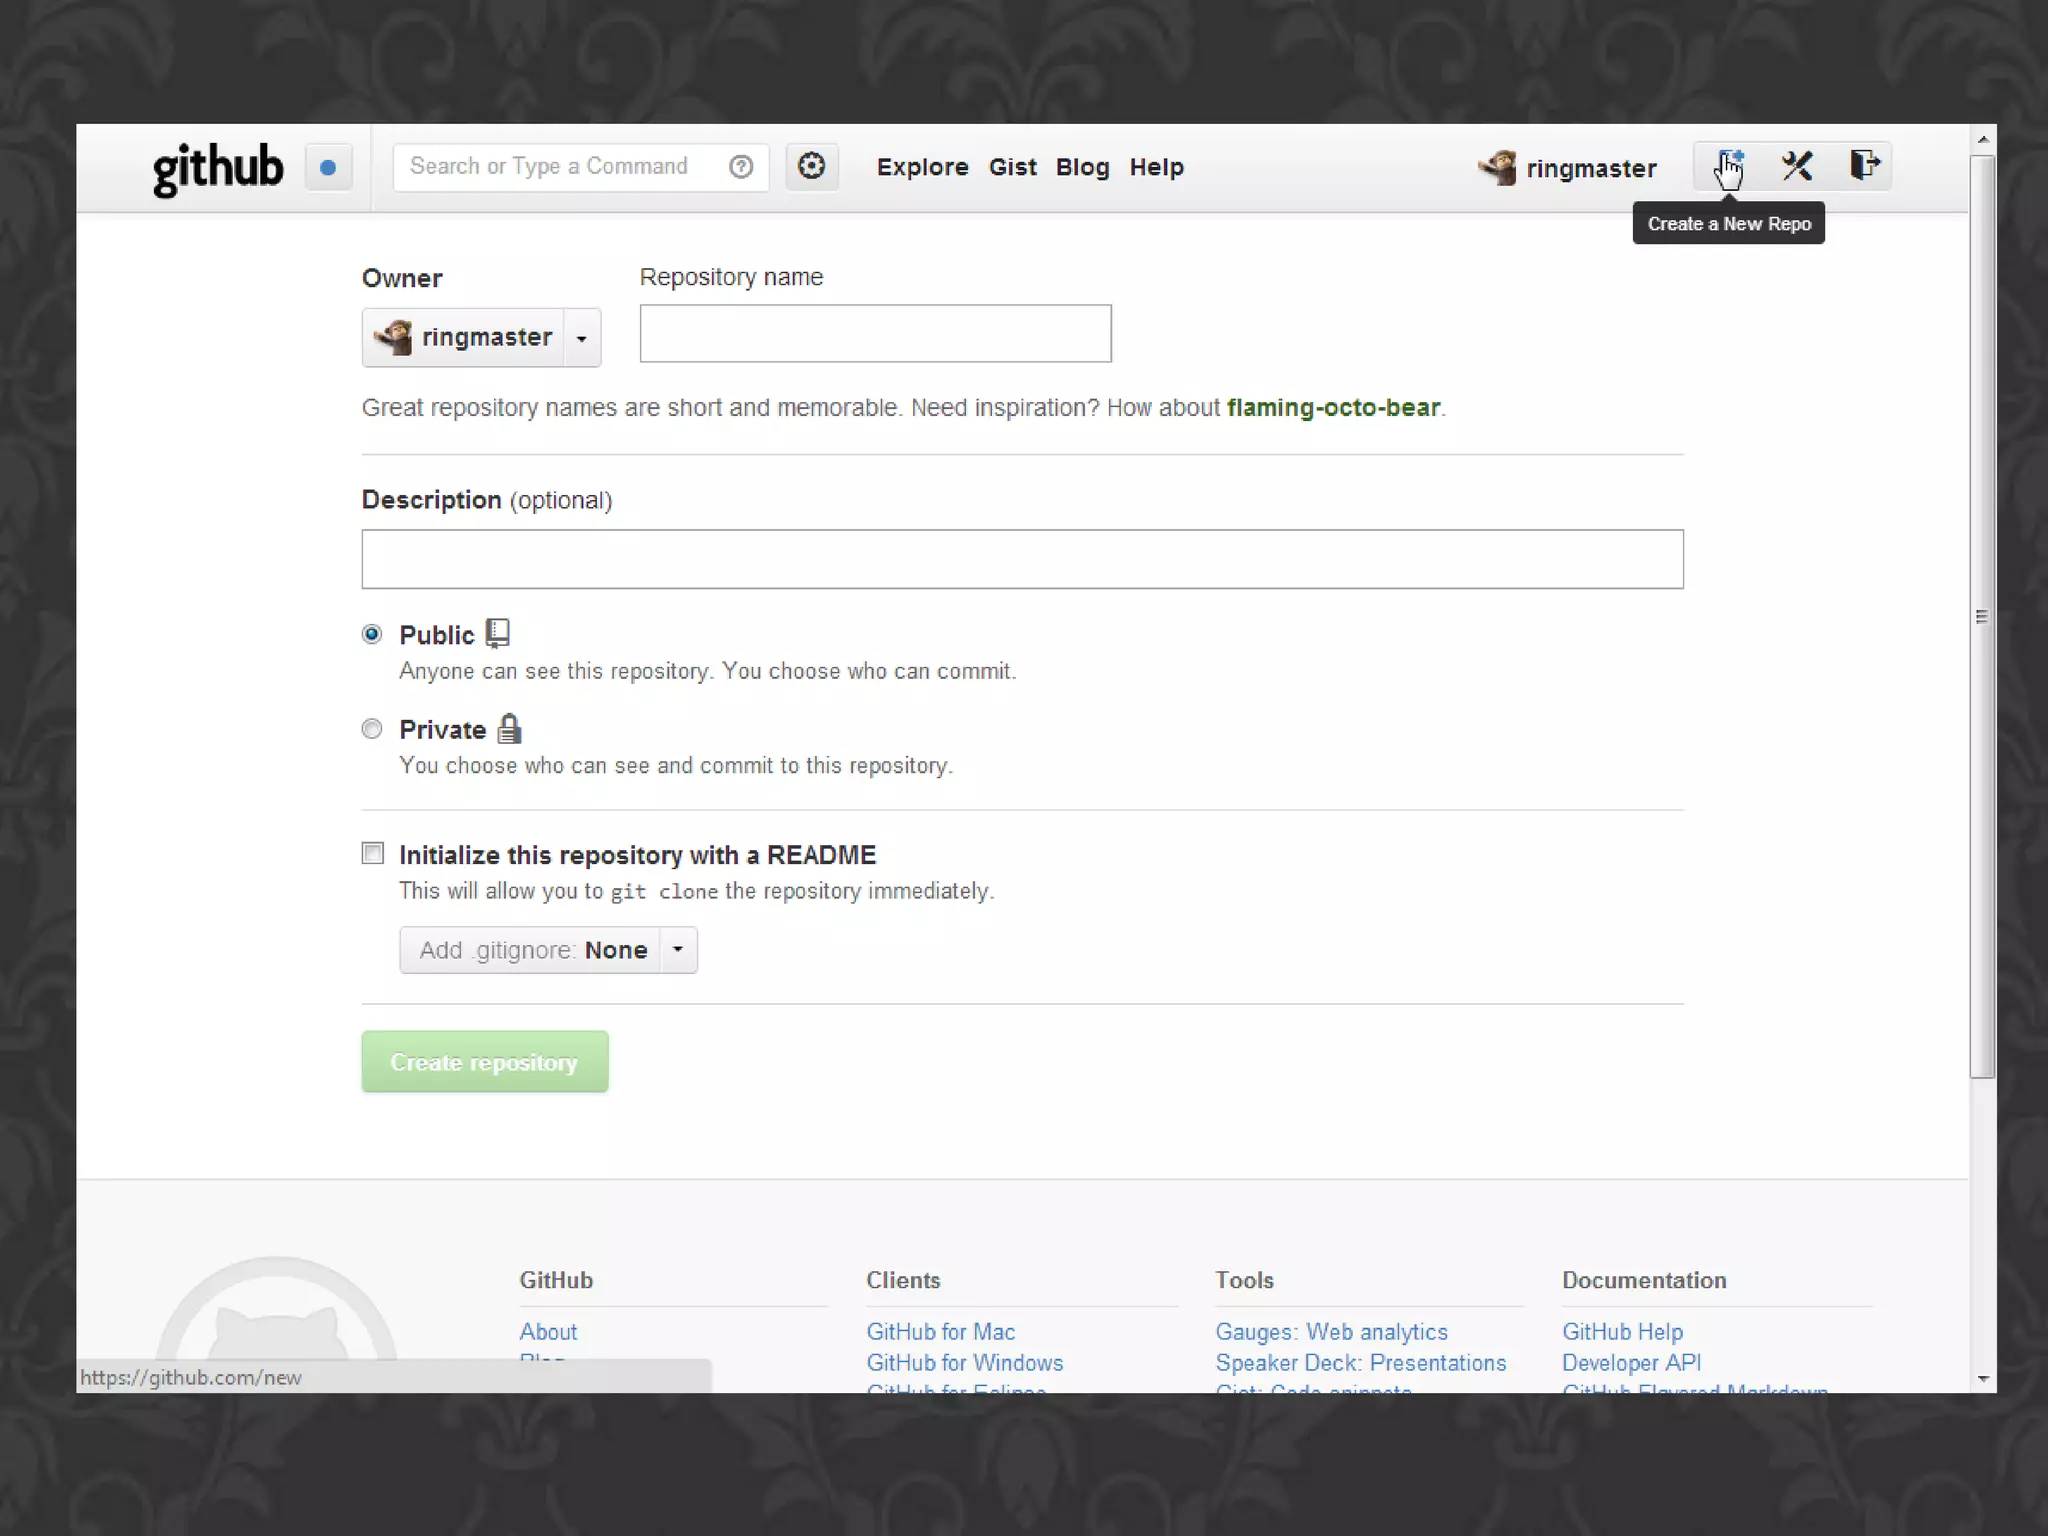This screenshot has height=1536, width=2048.
Task: Use suggested name flaming-octo-bear link
Action: [x=1333, y=408]
